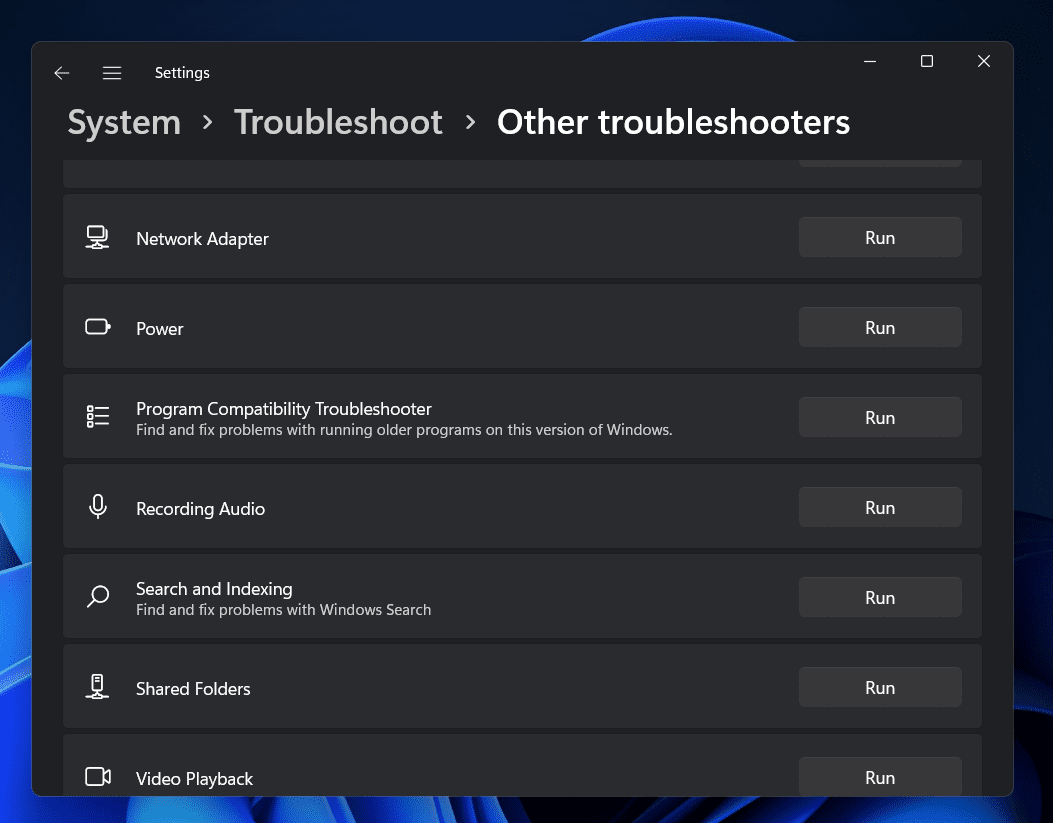This screenshot has width=1053, height=823.
Task: Go to Troubleshoot in the breadcrumb
Action: (338, 122)
